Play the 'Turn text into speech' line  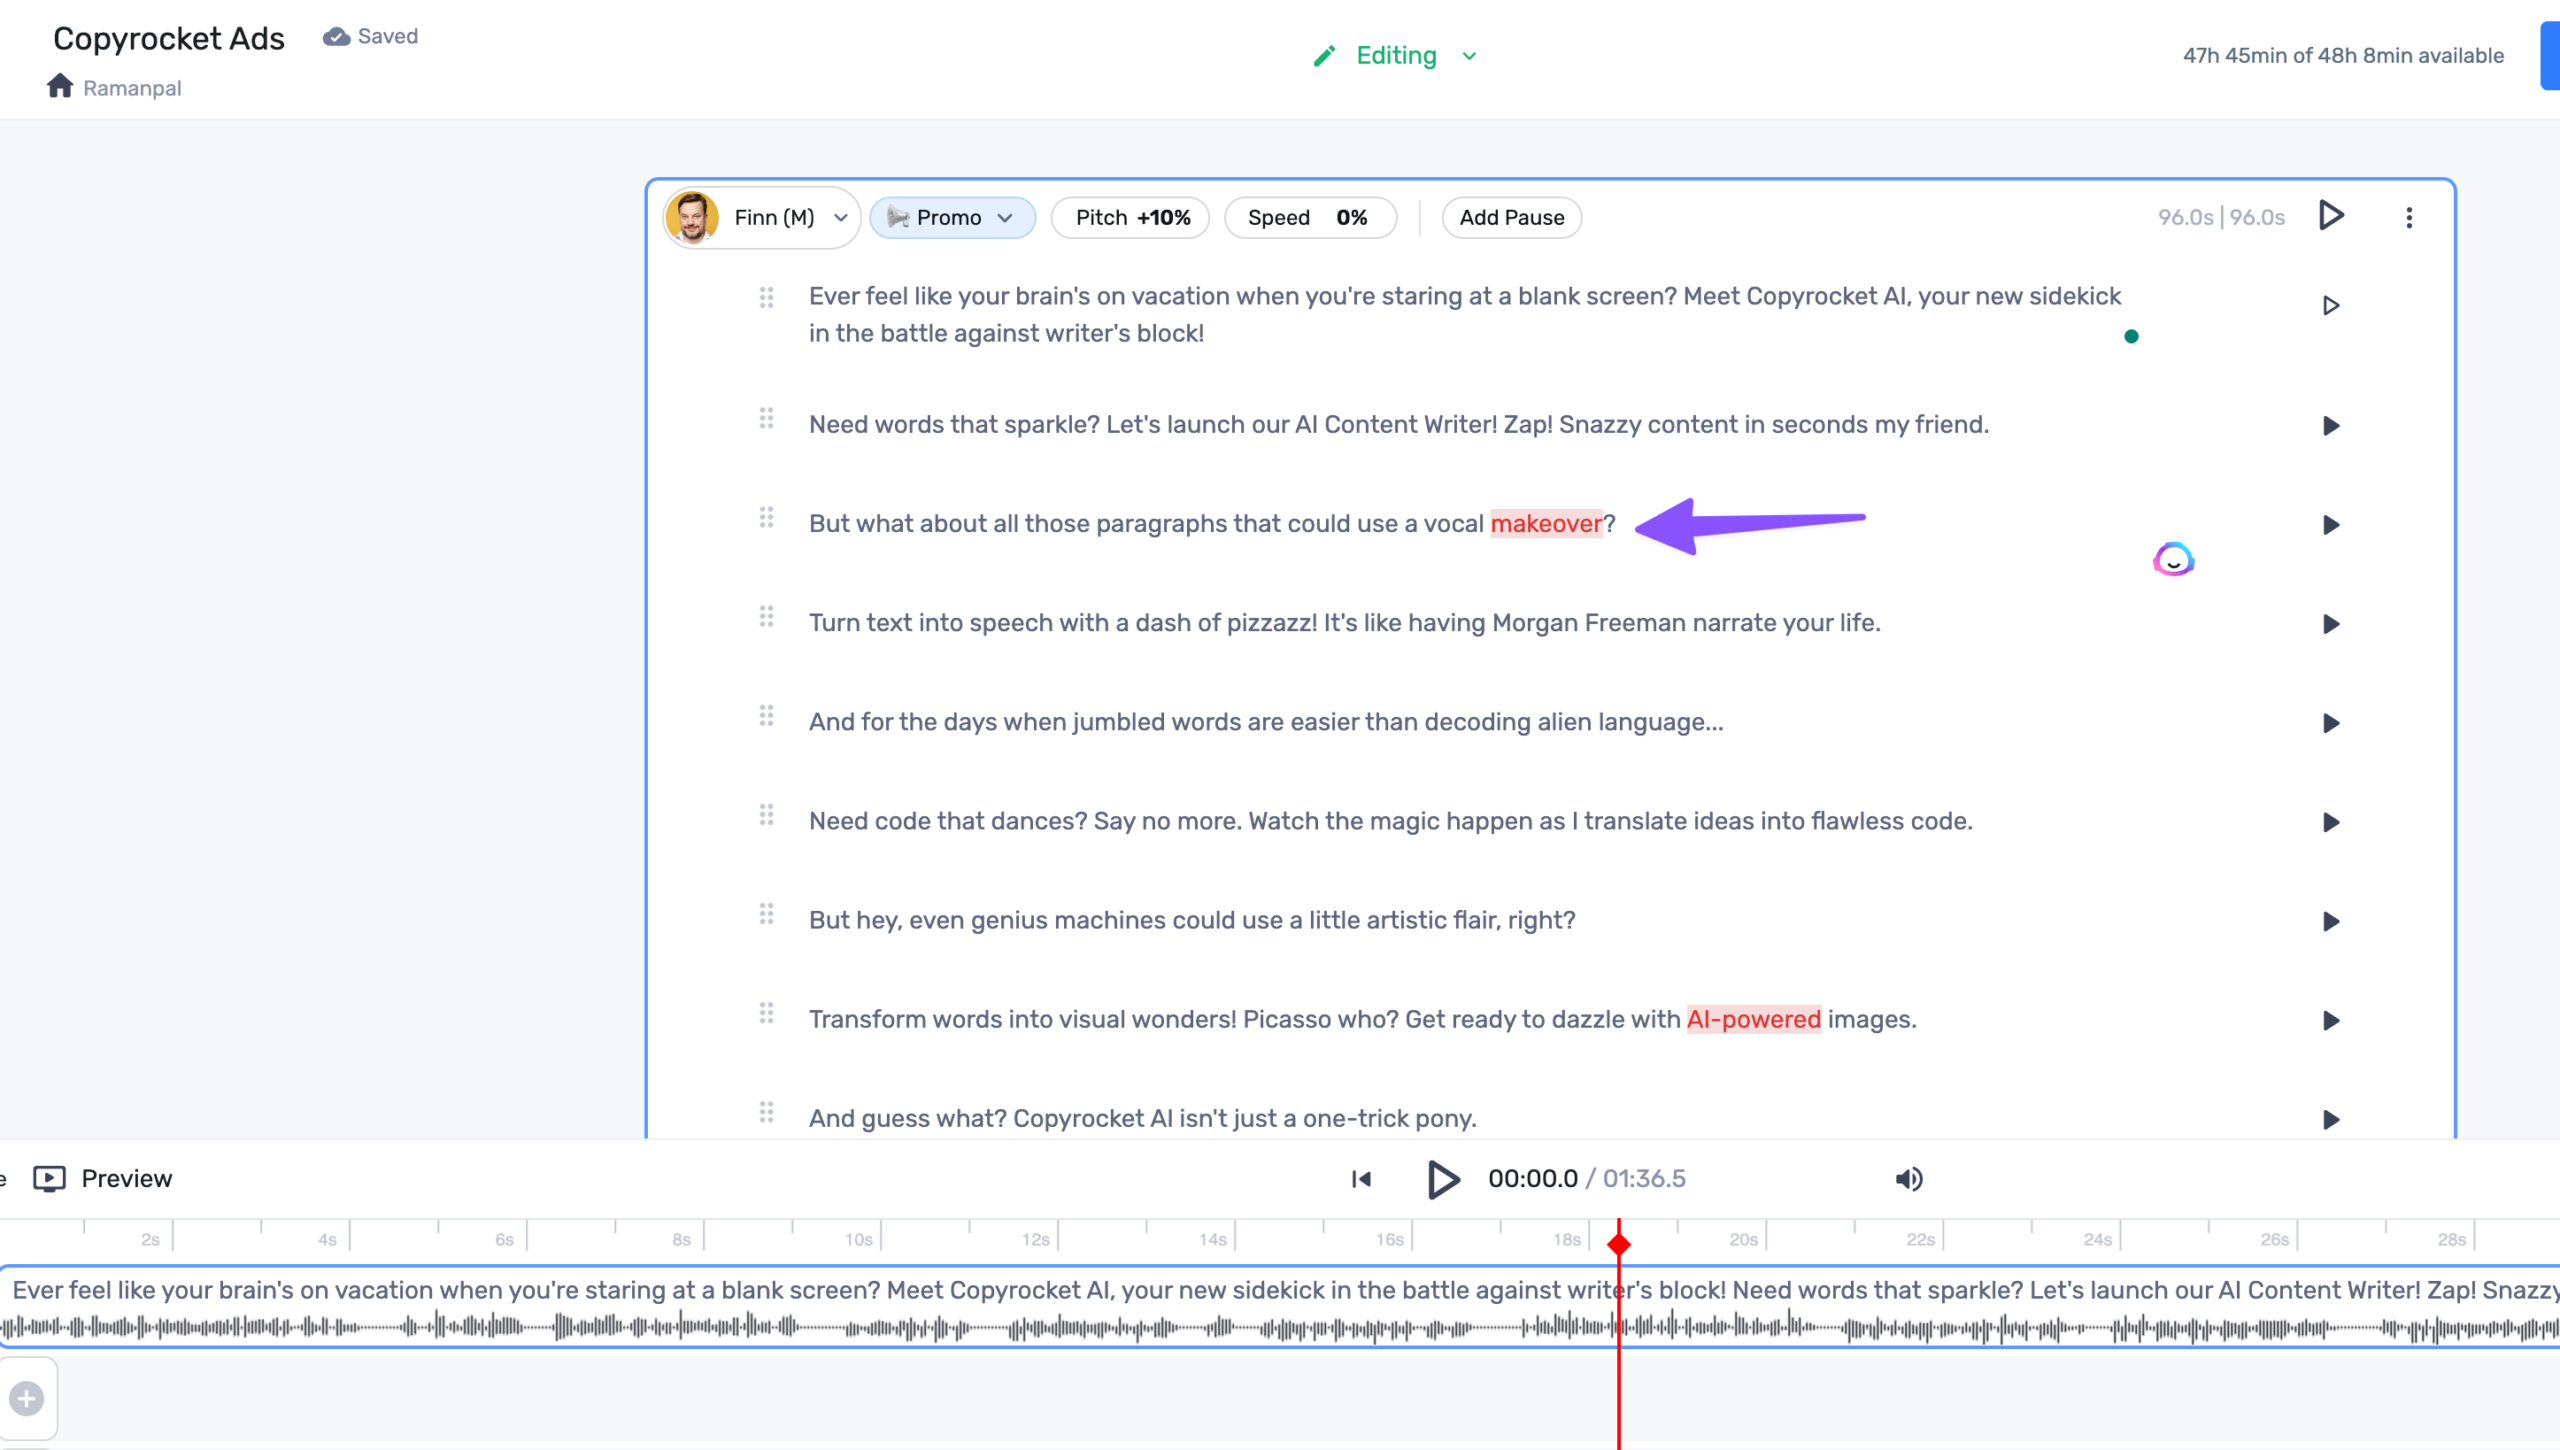[x=2330, y=624]
